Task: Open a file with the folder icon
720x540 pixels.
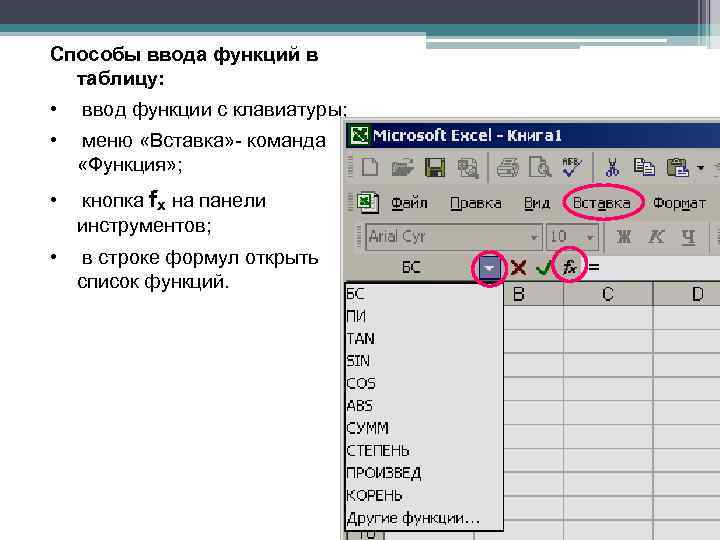Action: (403, 167)
